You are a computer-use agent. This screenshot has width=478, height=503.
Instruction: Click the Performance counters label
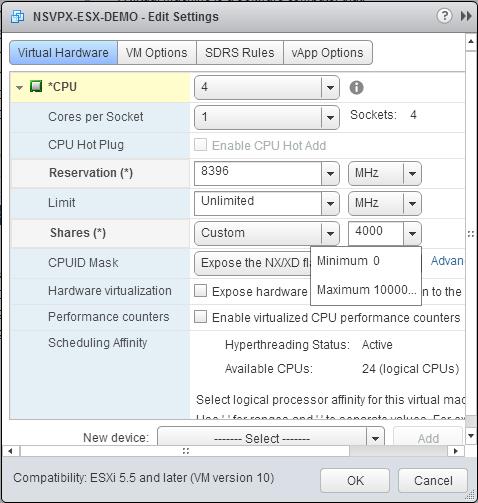(109, 317)
